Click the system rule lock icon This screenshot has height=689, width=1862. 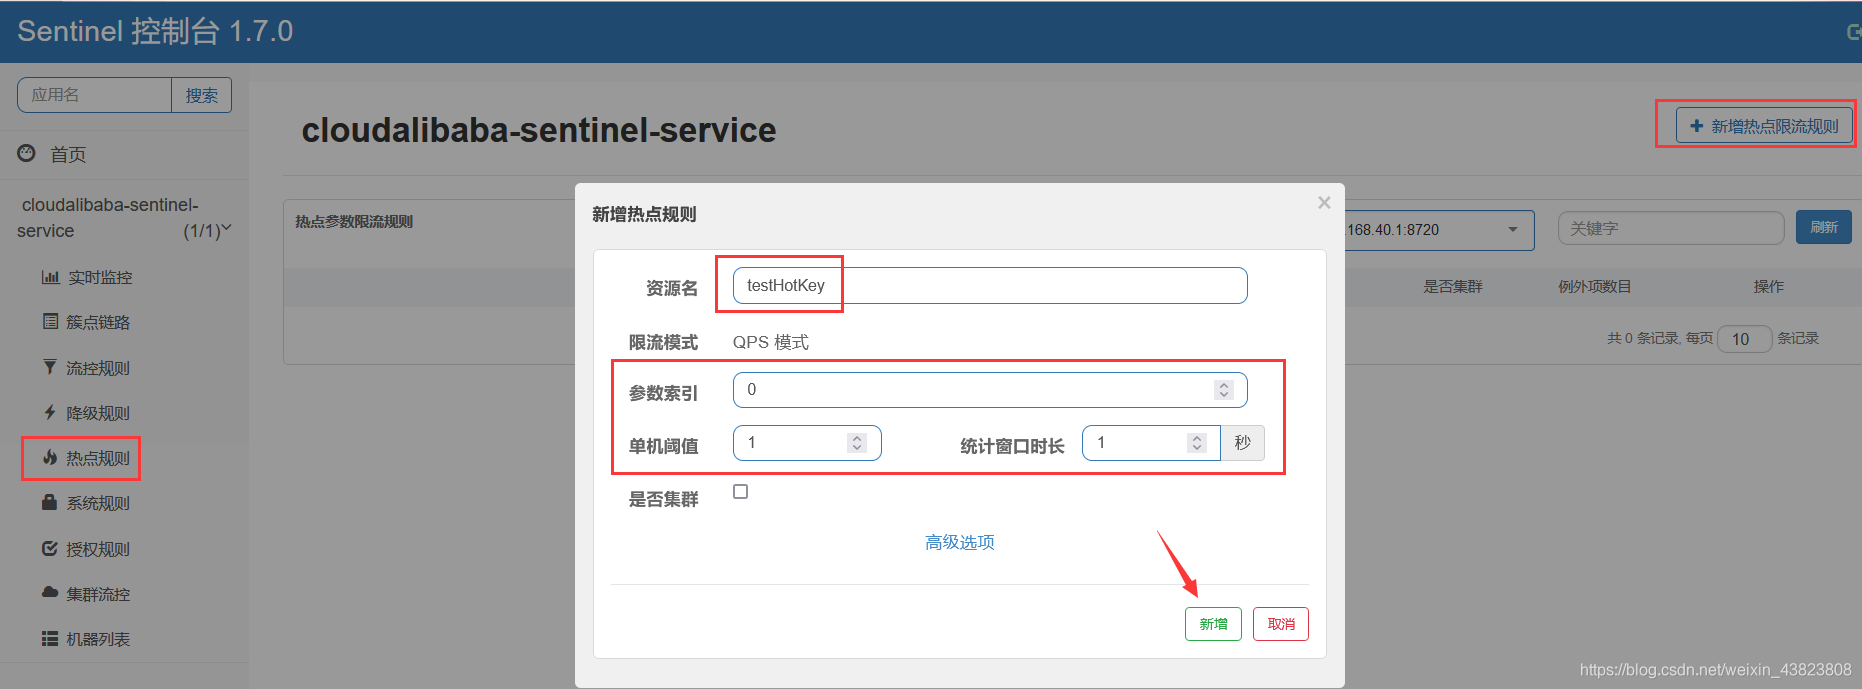[49, 502]
